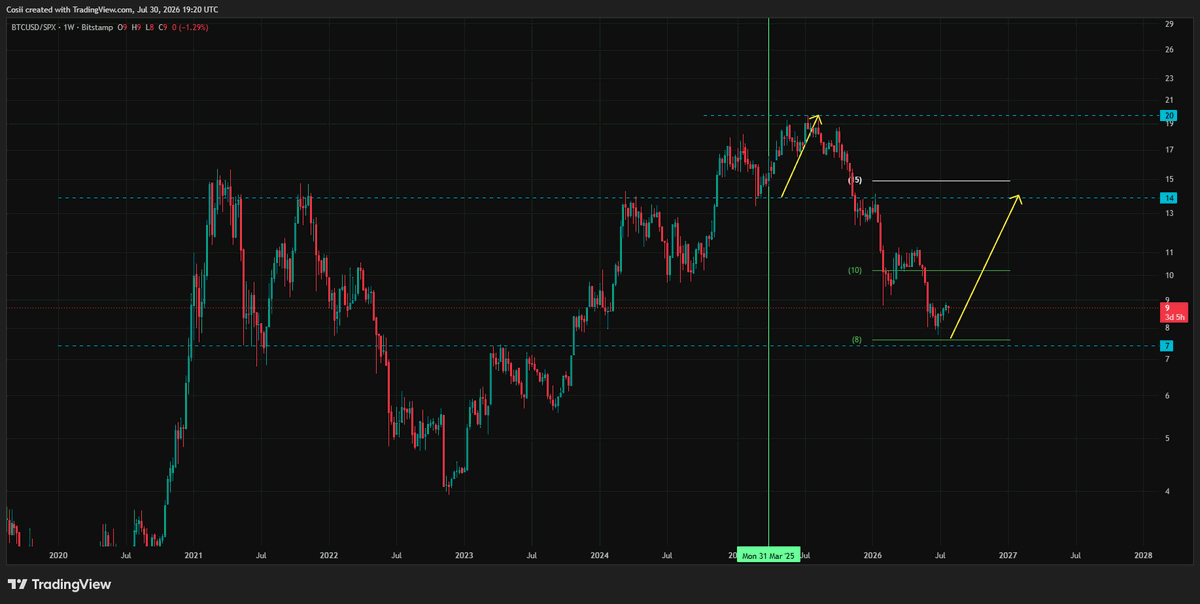Click the 2020 label on the time axis

pyautogui.click(x=58, y=555)
